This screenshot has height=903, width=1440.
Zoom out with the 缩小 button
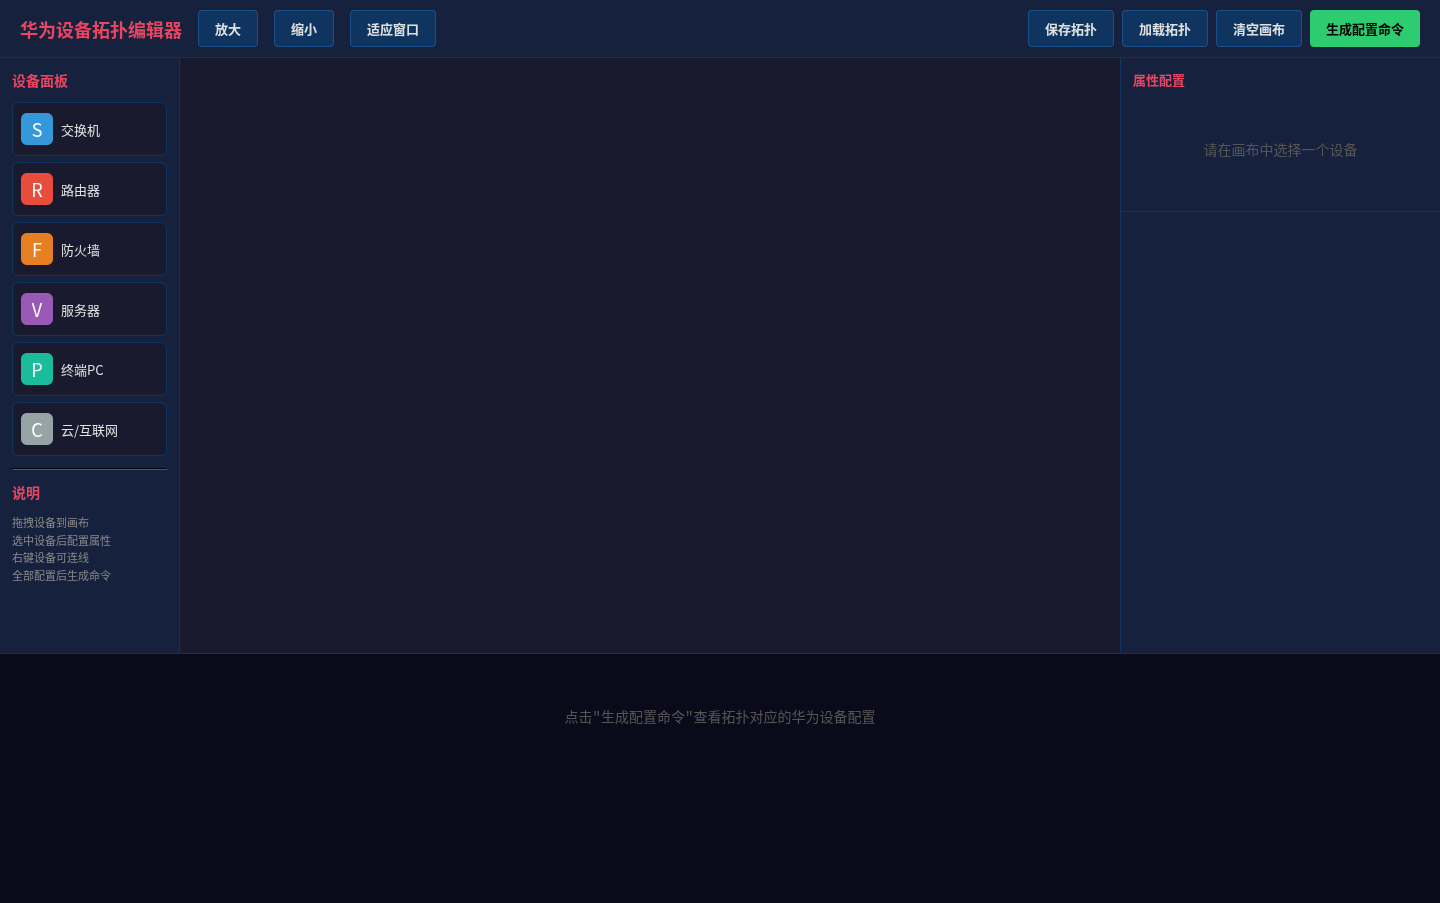(x=304, y=29)
